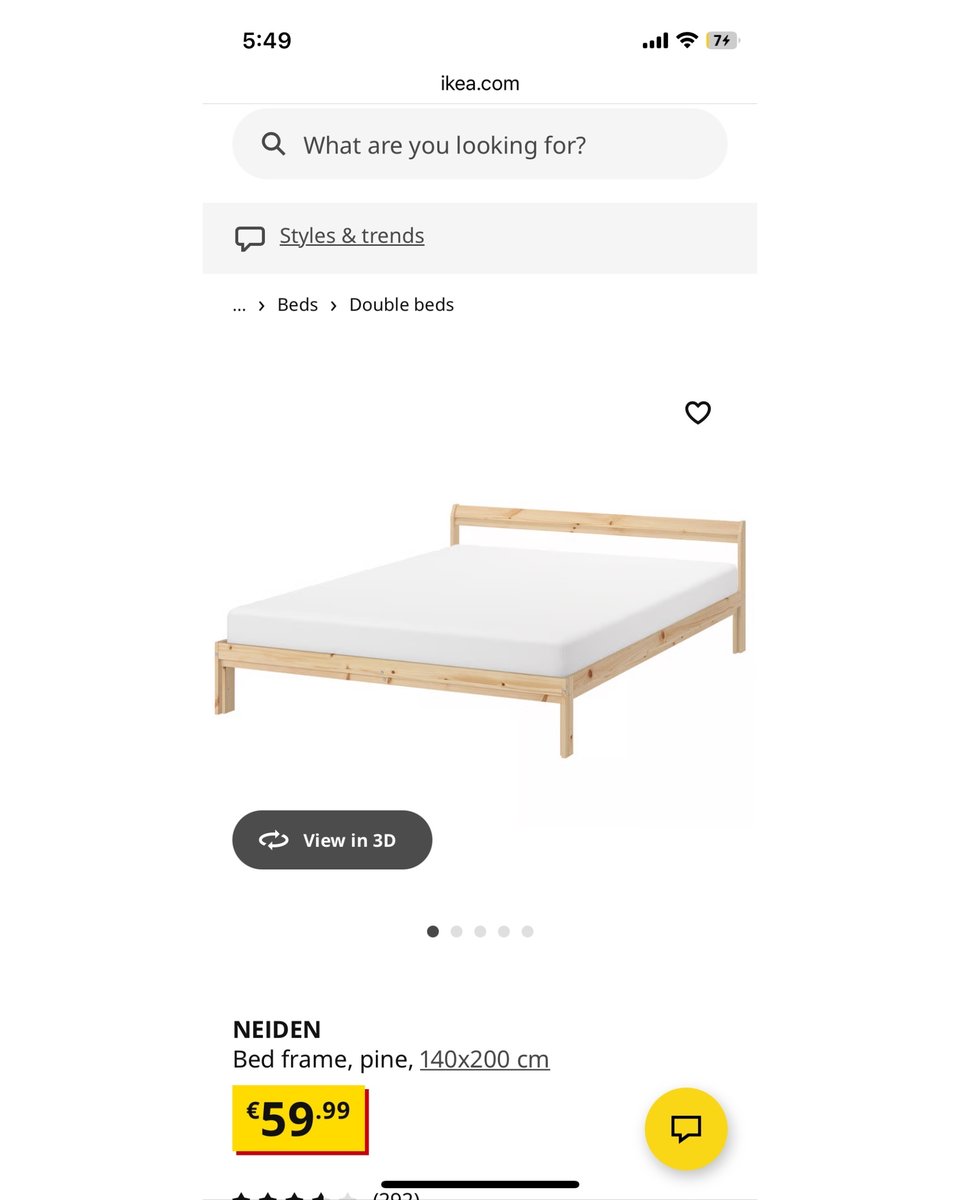Open the 140x200 cm size option
The width and height of the screenshot is (960, 1200).
tap(484, 1059)
